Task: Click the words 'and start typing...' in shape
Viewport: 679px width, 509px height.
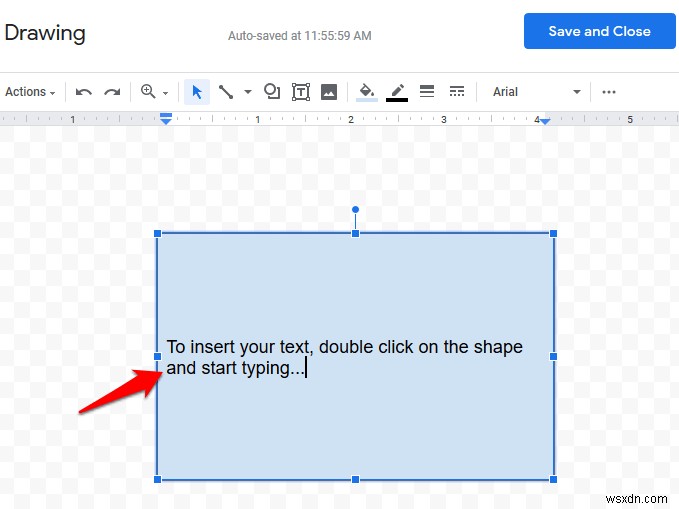Action: 236,368
